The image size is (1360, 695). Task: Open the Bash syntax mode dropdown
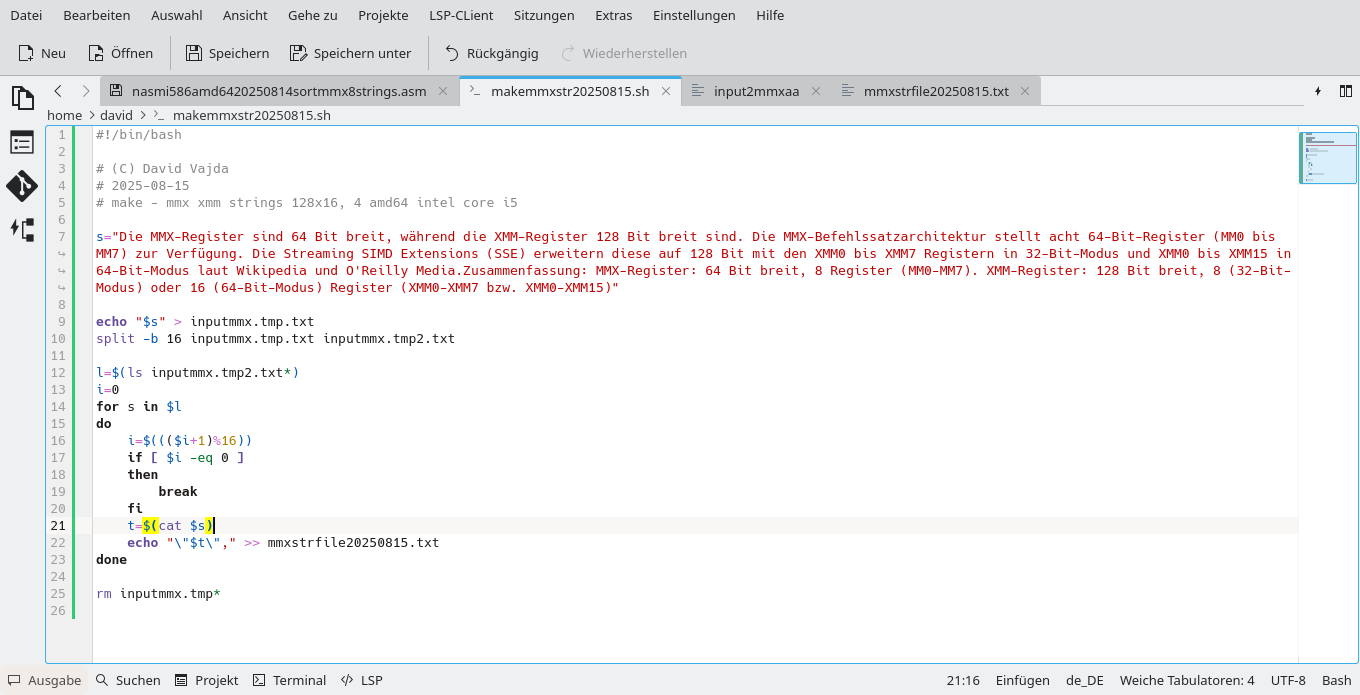click(x=1336, y=680)
